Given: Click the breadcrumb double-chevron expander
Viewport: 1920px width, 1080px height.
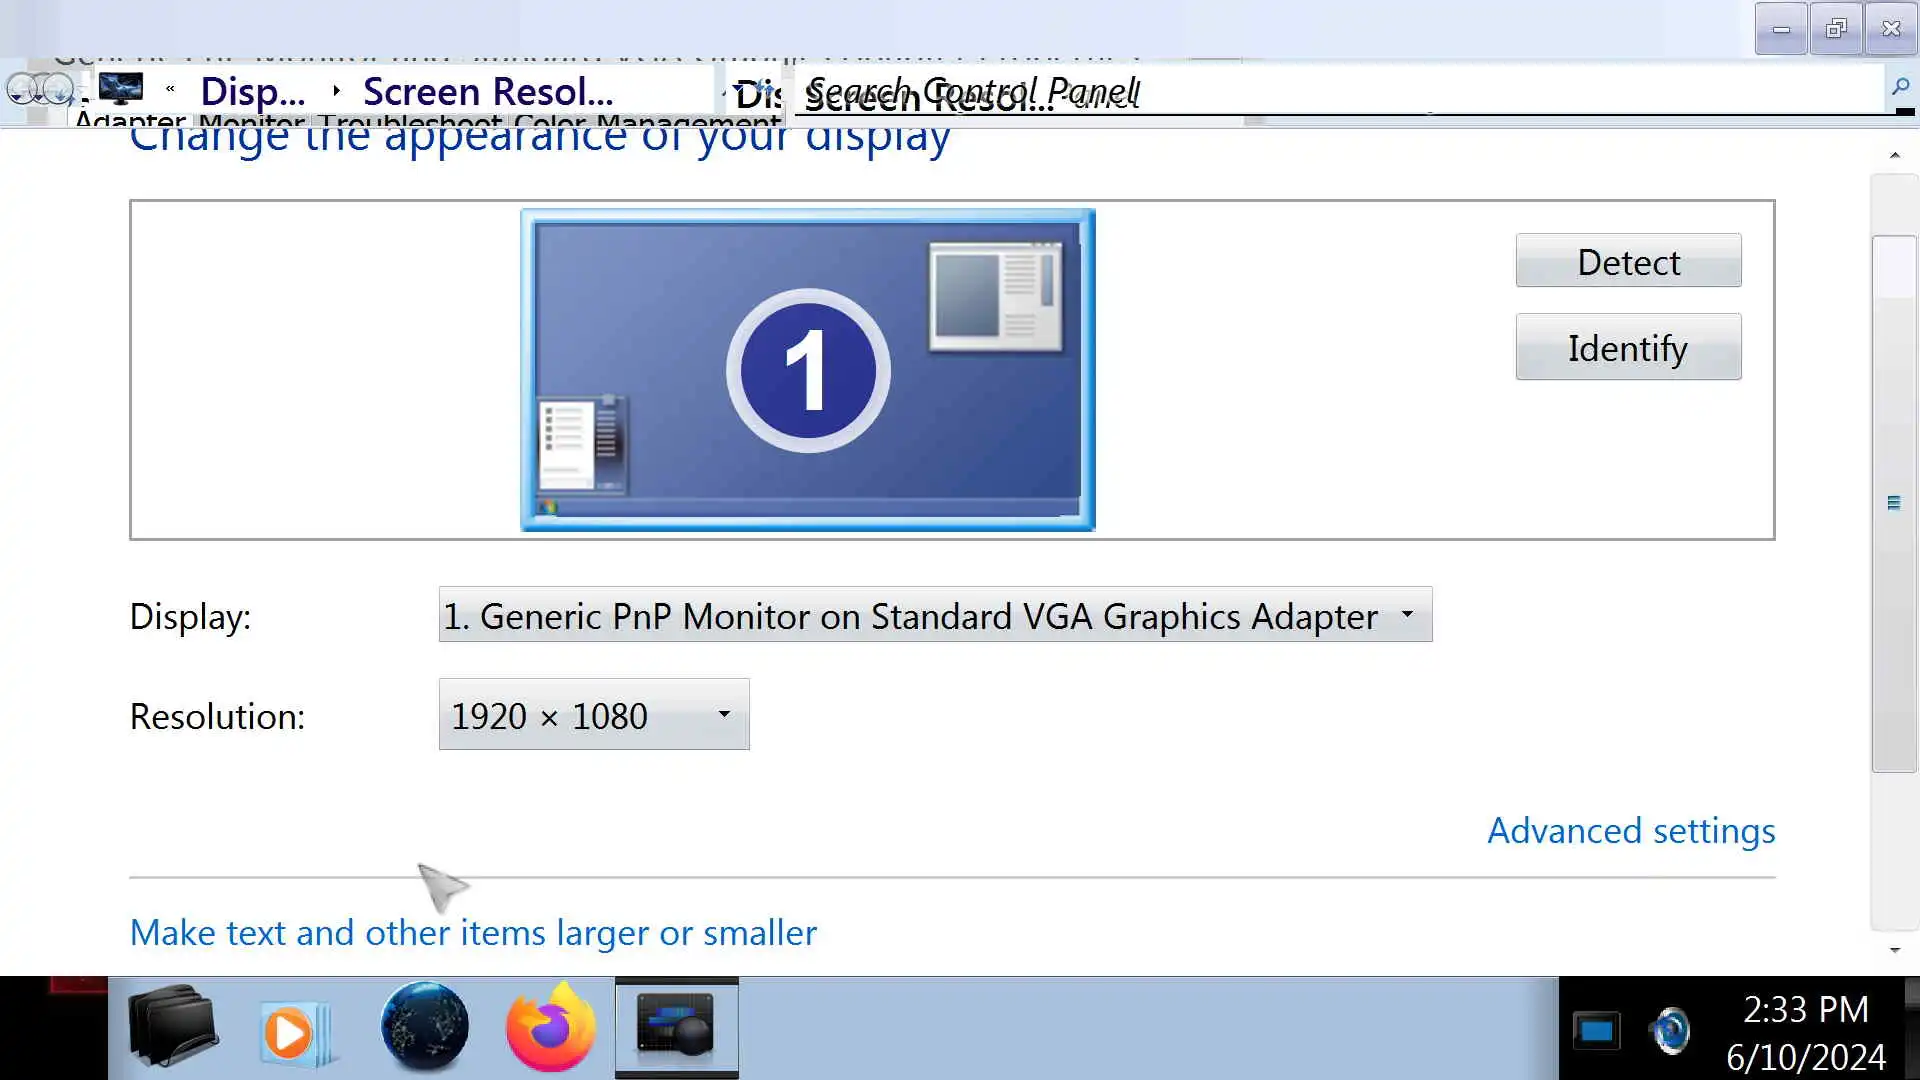Looking at the screenshot, I should click(170, 89).
